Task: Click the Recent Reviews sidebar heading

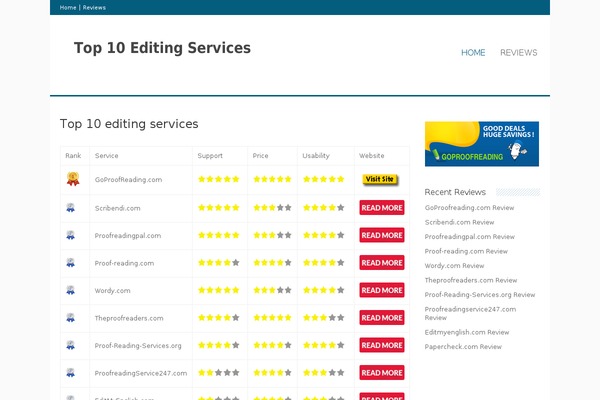Action: click(455, 192)
